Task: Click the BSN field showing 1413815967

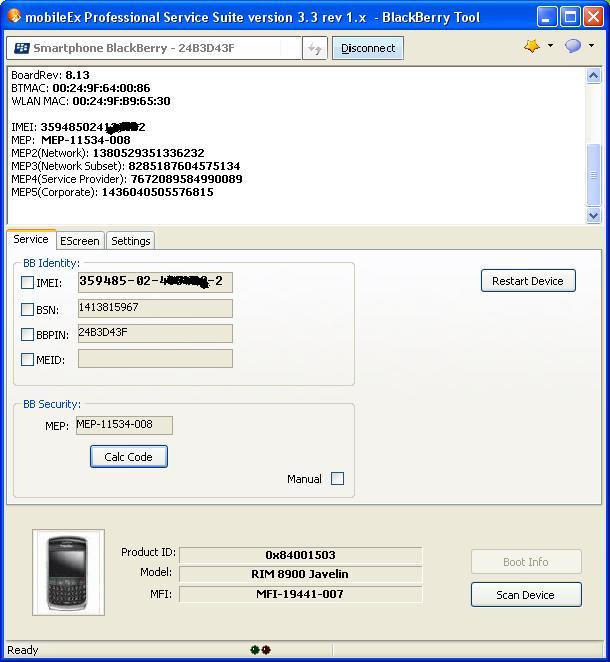Action: (155, 308)
